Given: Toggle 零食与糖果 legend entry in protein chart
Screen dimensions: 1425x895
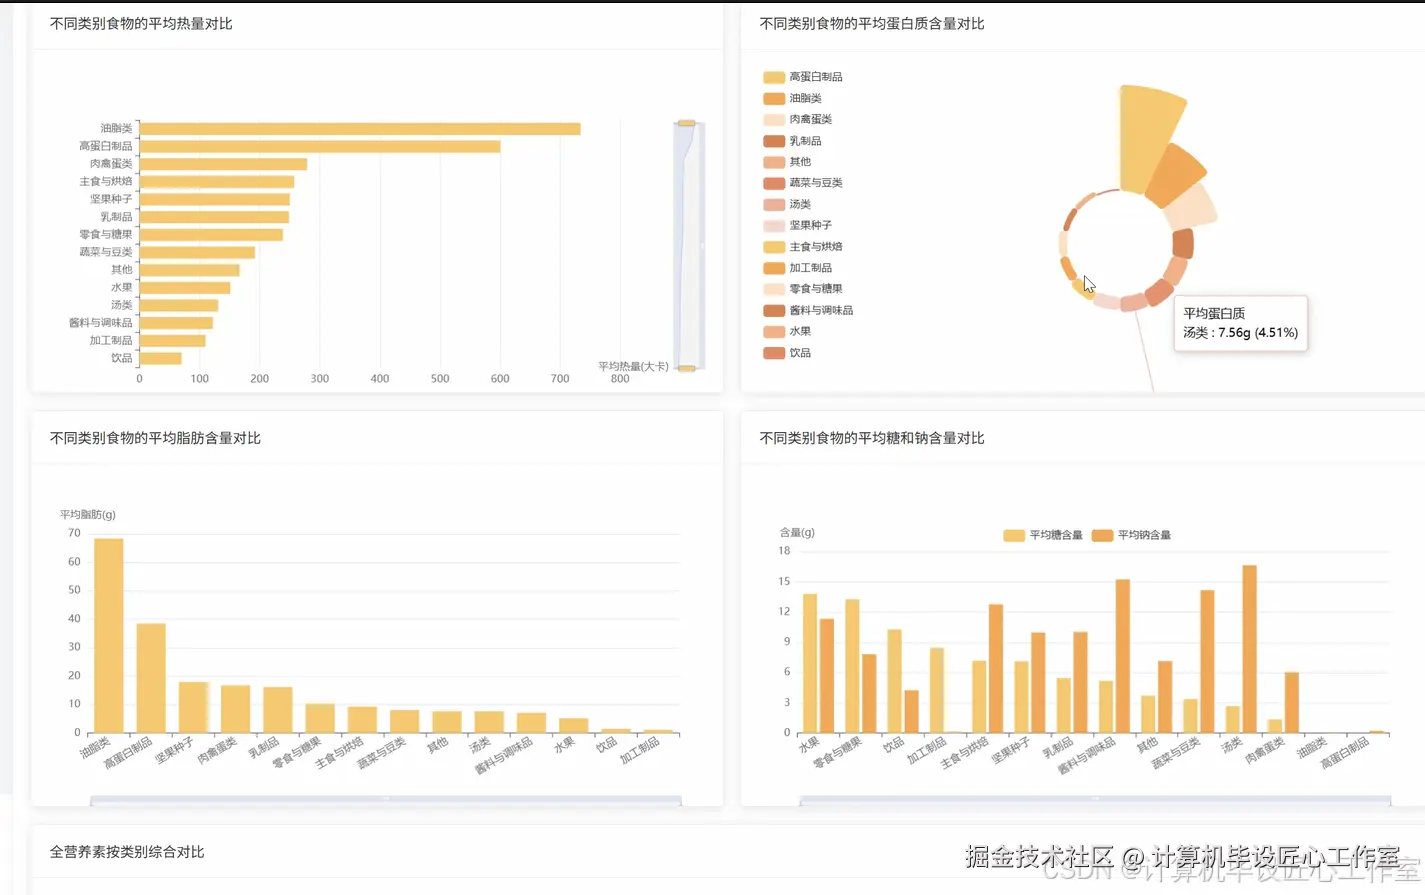Looking at the screenshot, I should coord(803,289).
